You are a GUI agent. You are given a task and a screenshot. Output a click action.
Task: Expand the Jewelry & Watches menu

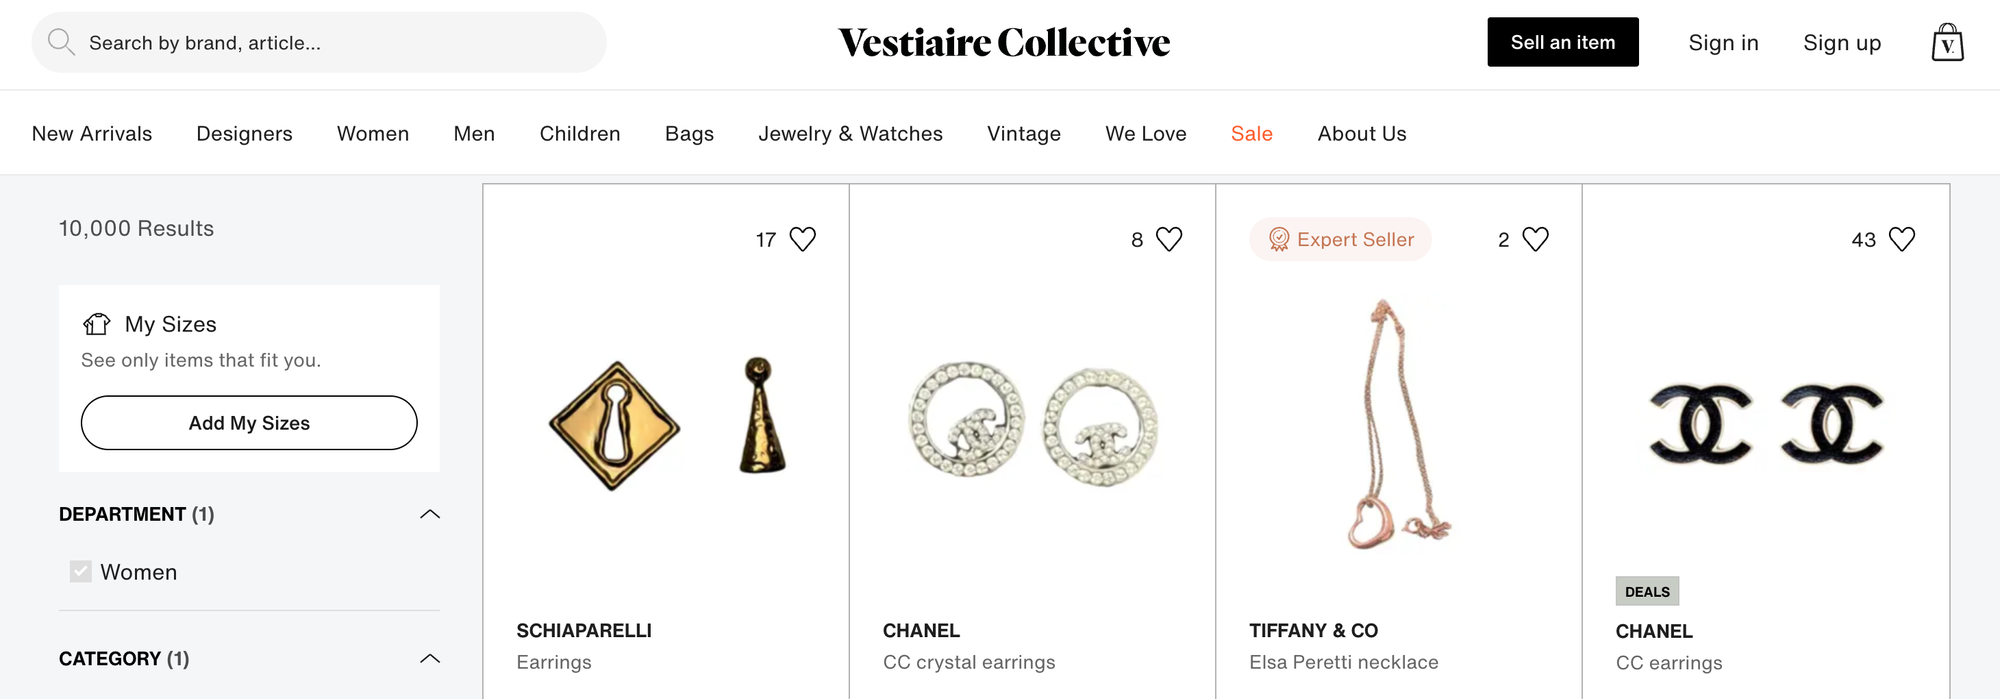coord(850,133)
